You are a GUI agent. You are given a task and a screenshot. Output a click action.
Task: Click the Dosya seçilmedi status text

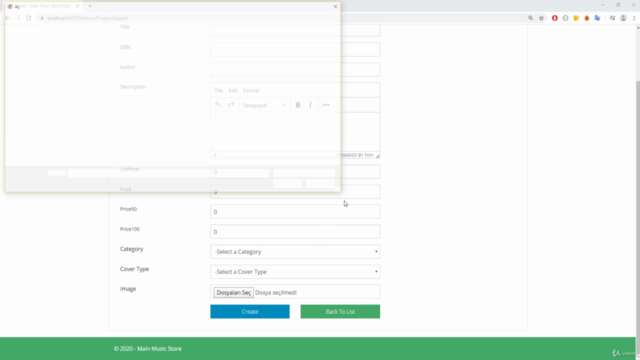tap(276, 293)
